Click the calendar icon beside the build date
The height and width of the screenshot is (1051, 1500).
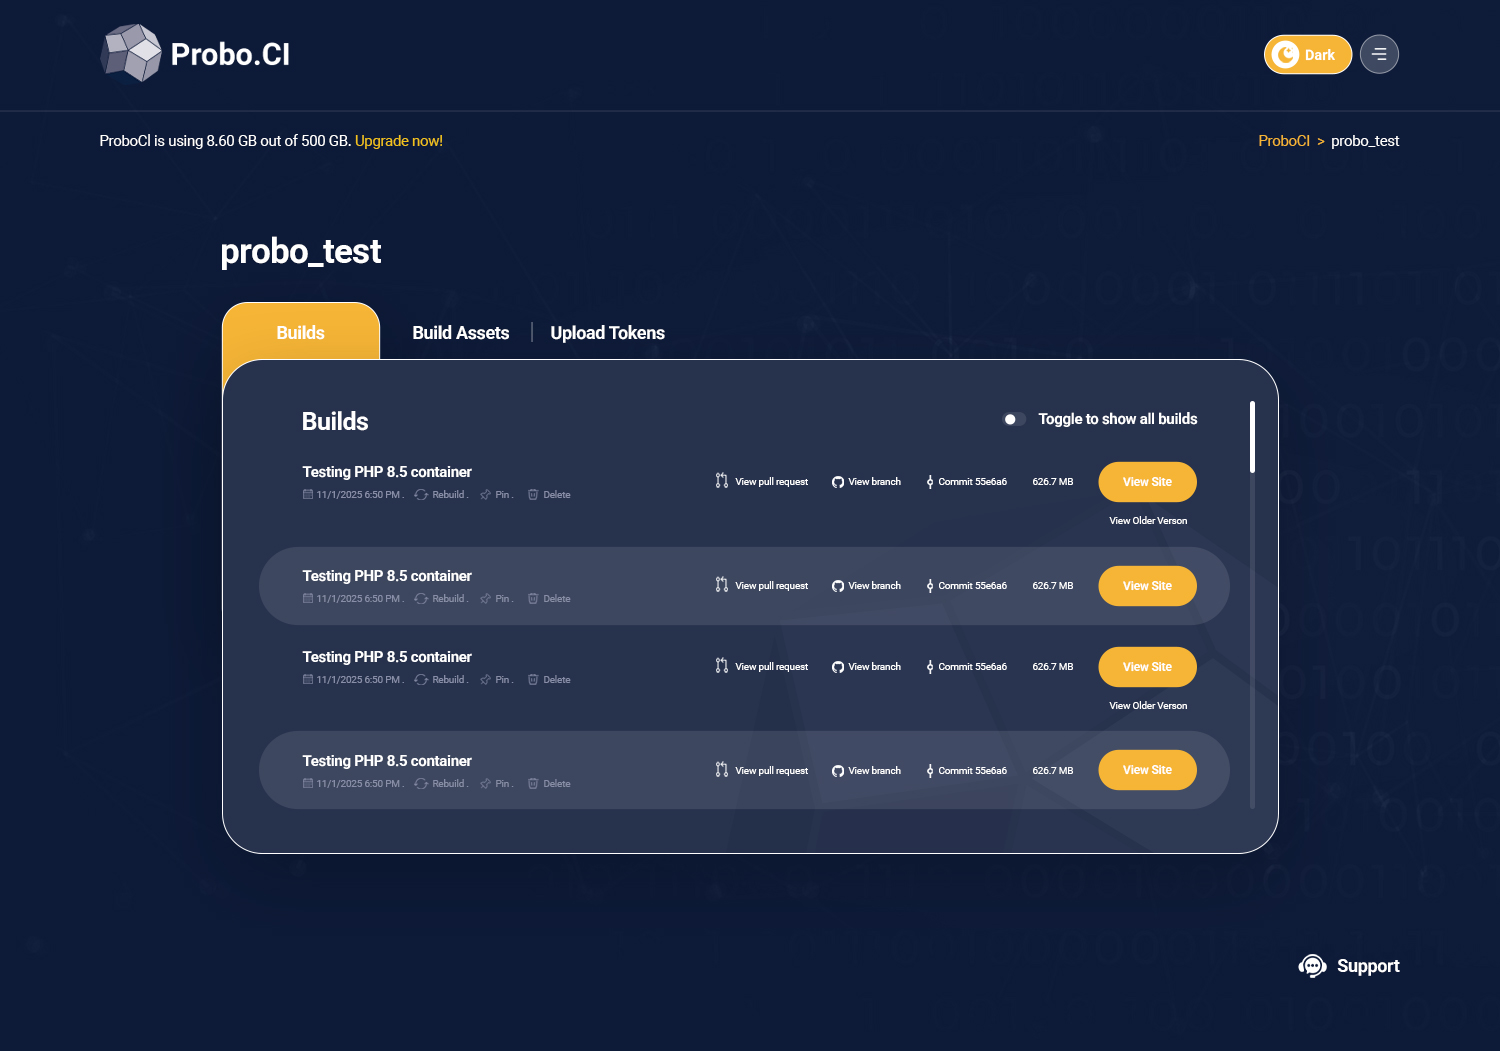coord(307,494)
